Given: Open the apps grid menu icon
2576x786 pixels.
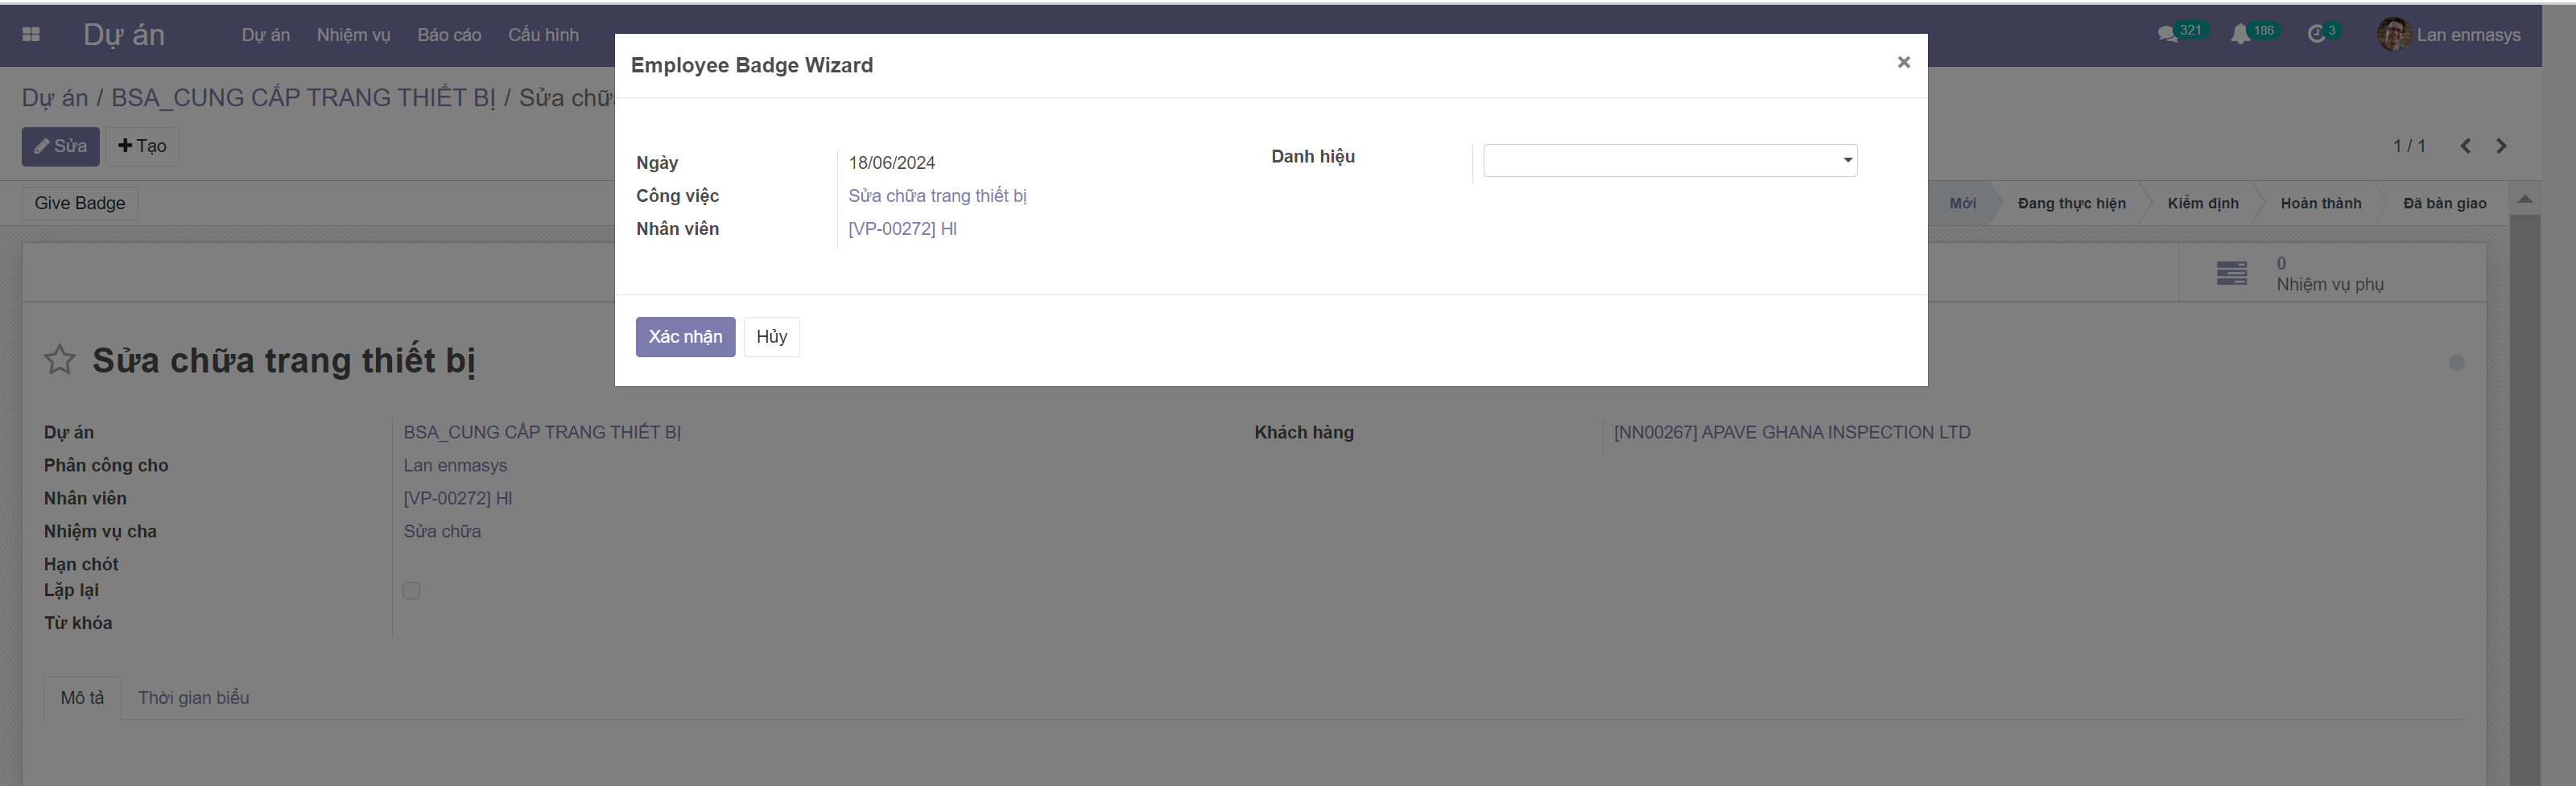Looking at the screenshot, I should coord(31,35).
